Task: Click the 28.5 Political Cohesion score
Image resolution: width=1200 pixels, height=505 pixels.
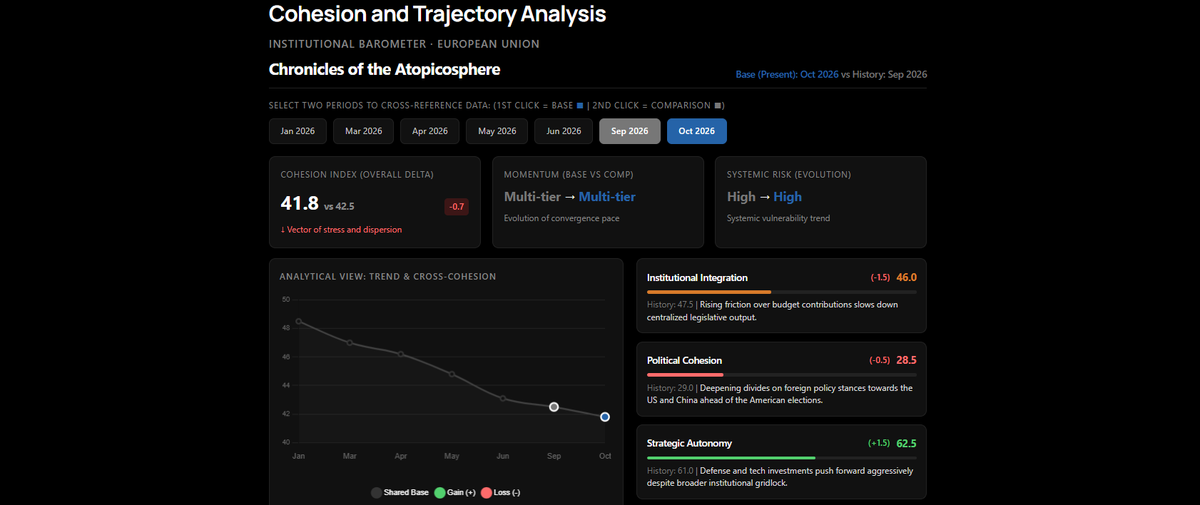Action: [907, 360]
